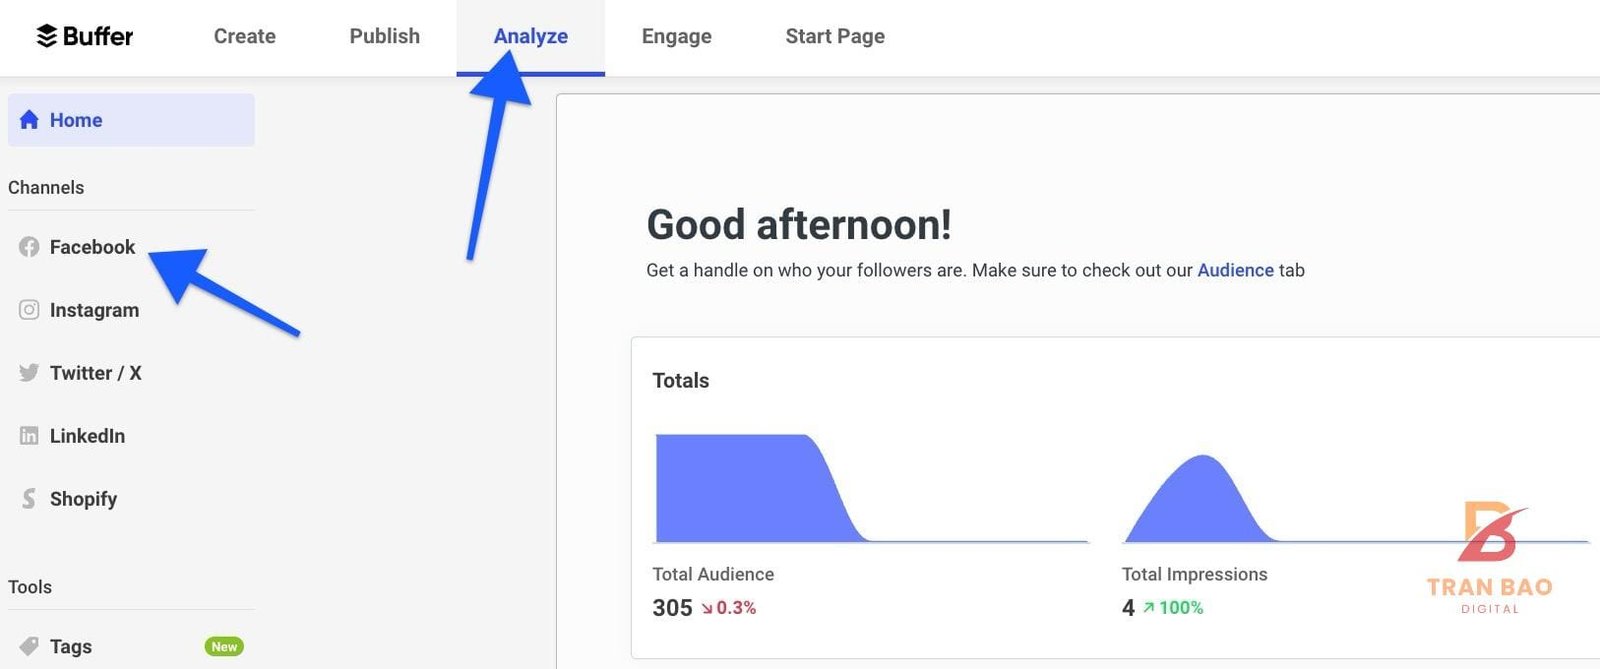Image resolution: width=1600 pixels, height=669 pixels.
Task: Click the Total Audience value 305
Action: tap(672, 608)
